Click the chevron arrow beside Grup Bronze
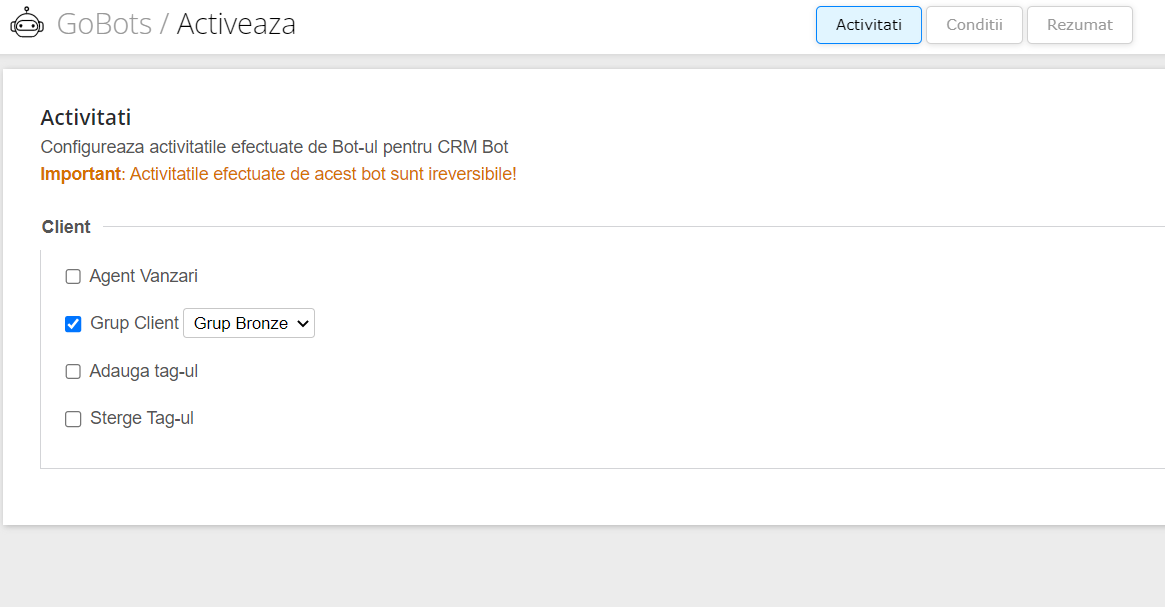The height and width of the screenshot is (607, 1165). point(302,323)
